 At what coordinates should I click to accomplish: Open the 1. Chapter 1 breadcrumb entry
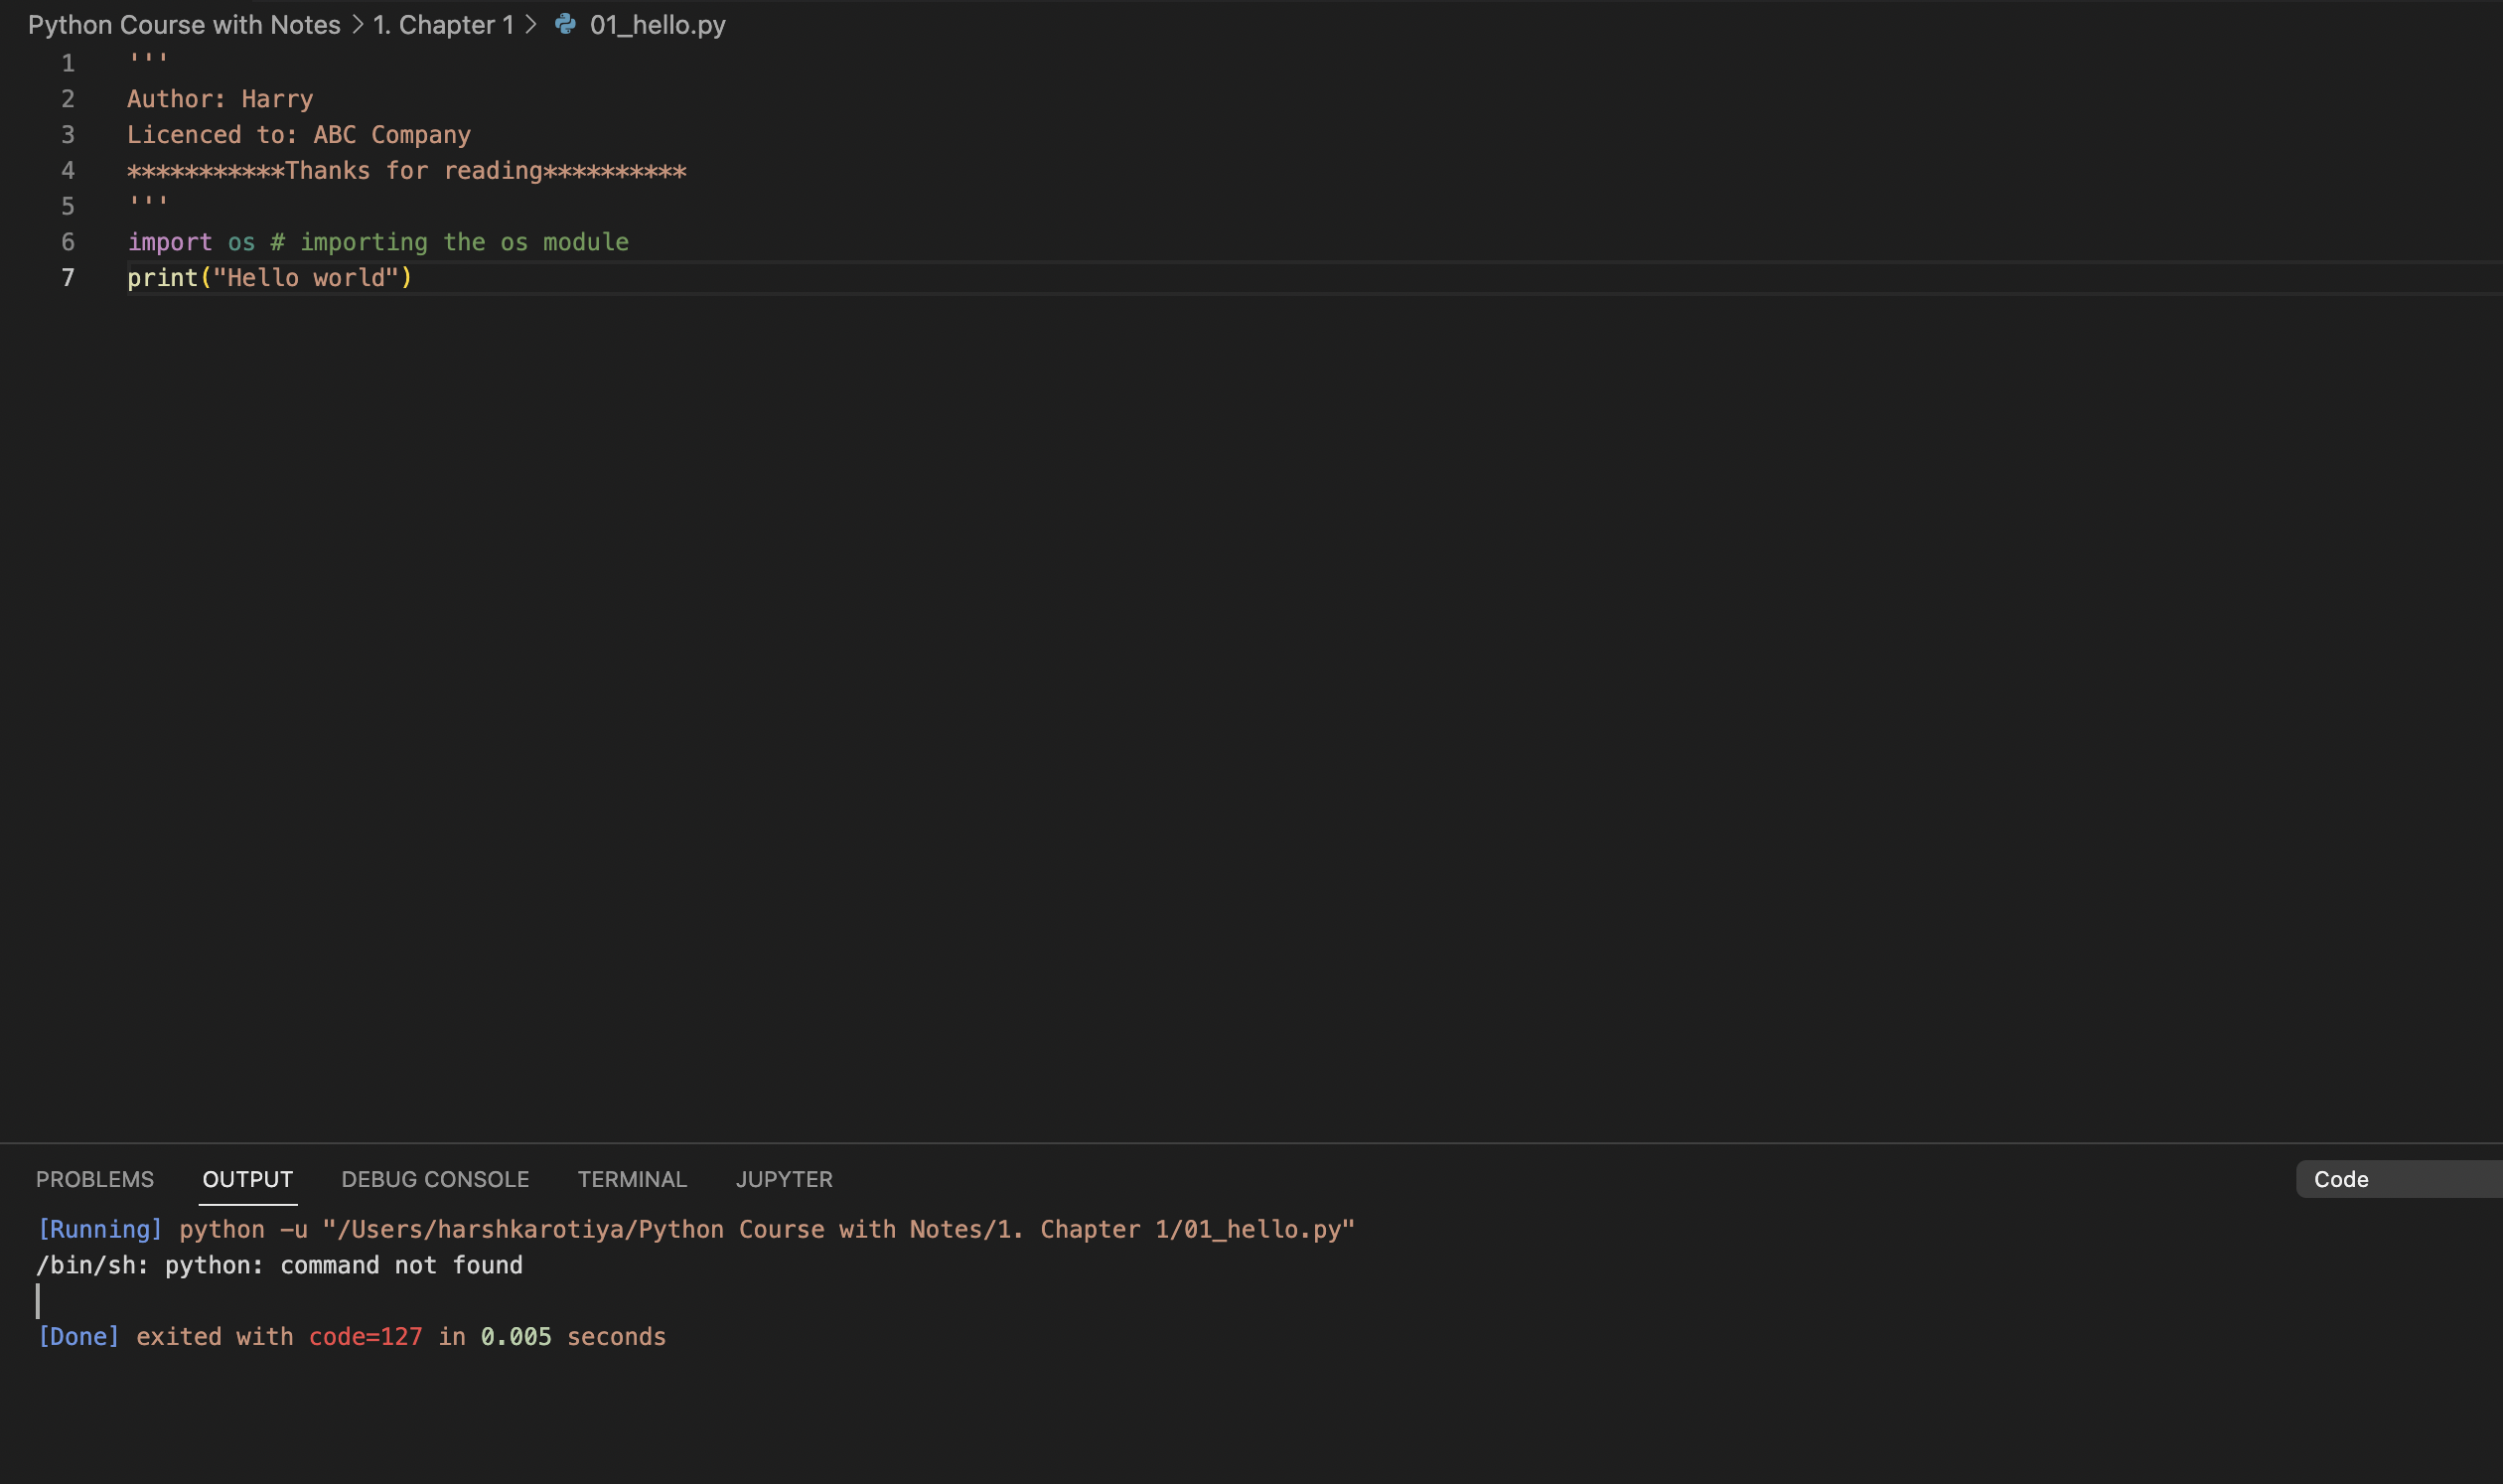point(443,24)
